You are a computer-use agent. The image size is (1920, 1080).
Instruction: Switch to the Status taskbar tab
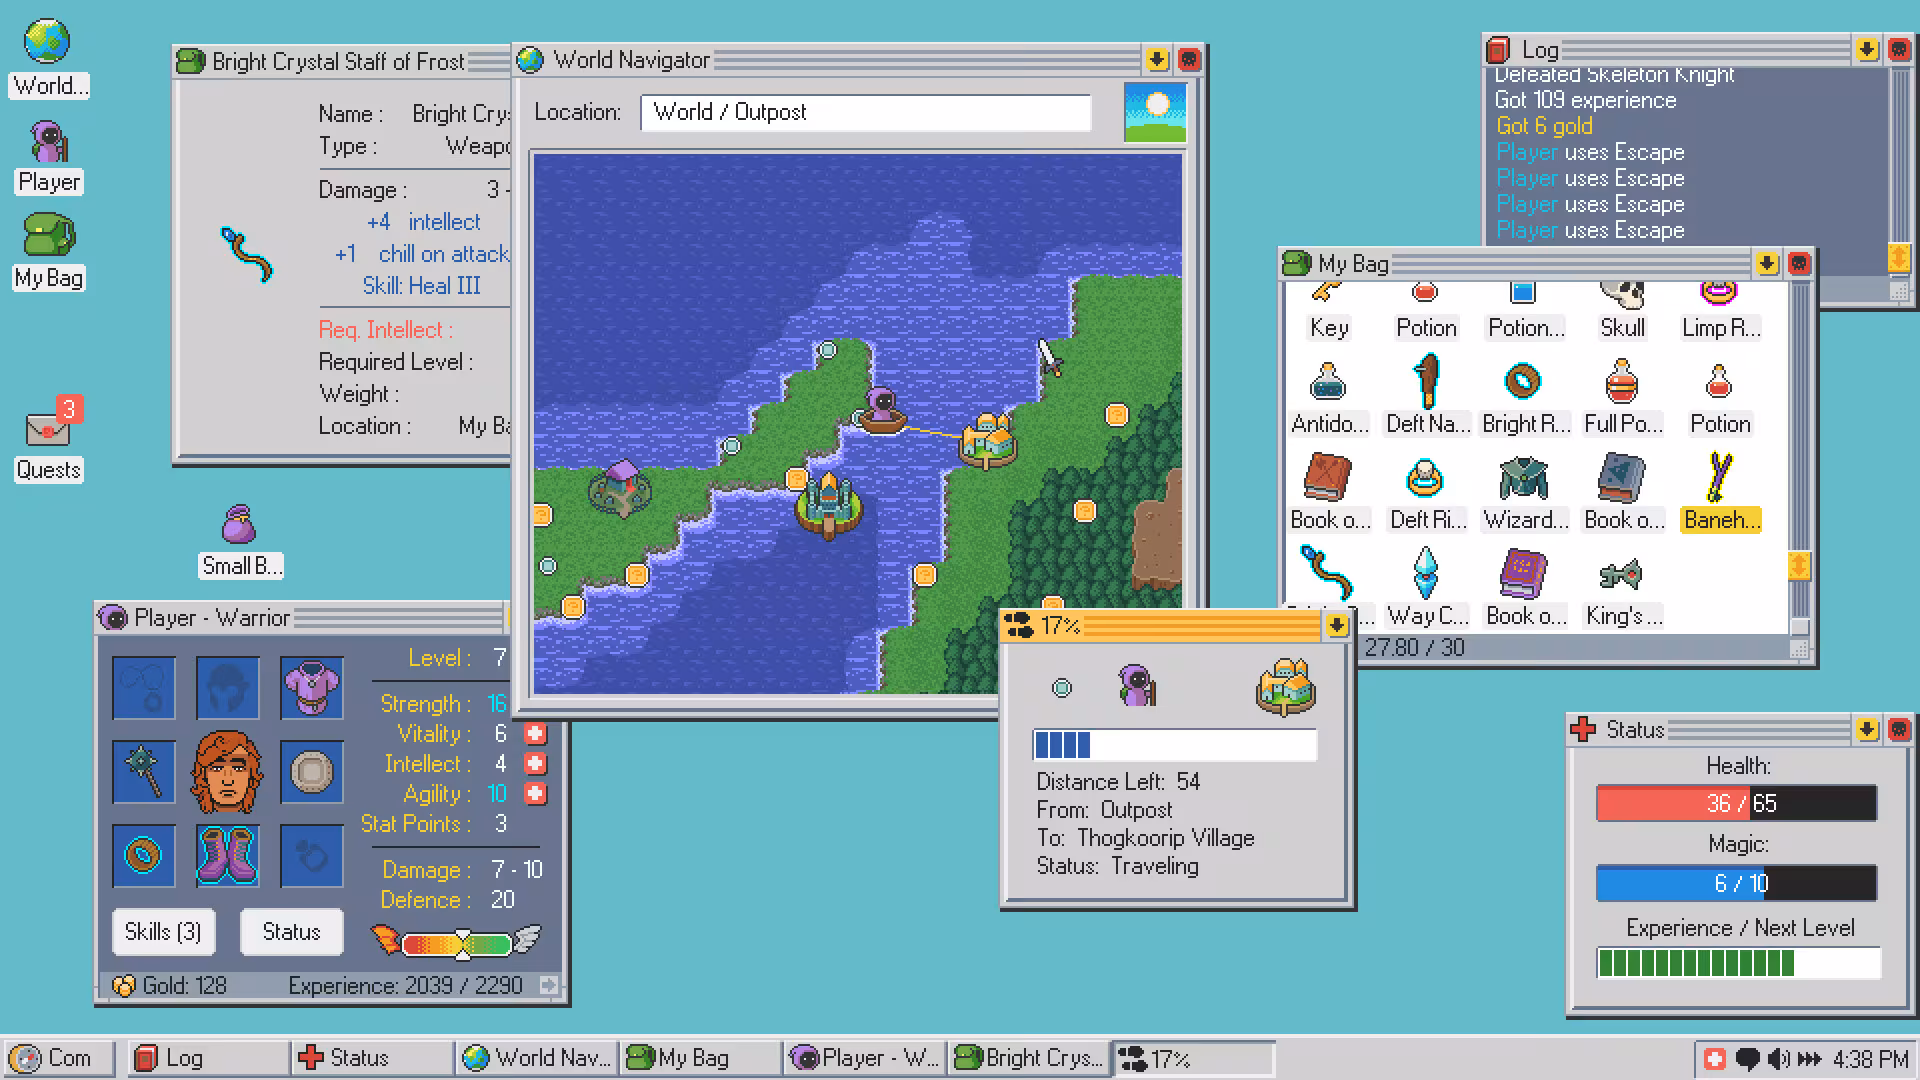pos(372,1058)
